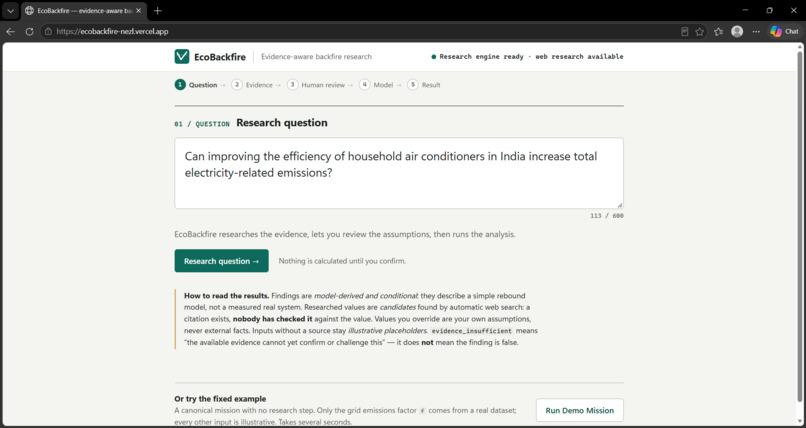Click the Research question button
Viewport: 806px width, 428px height.
point(222,261)
